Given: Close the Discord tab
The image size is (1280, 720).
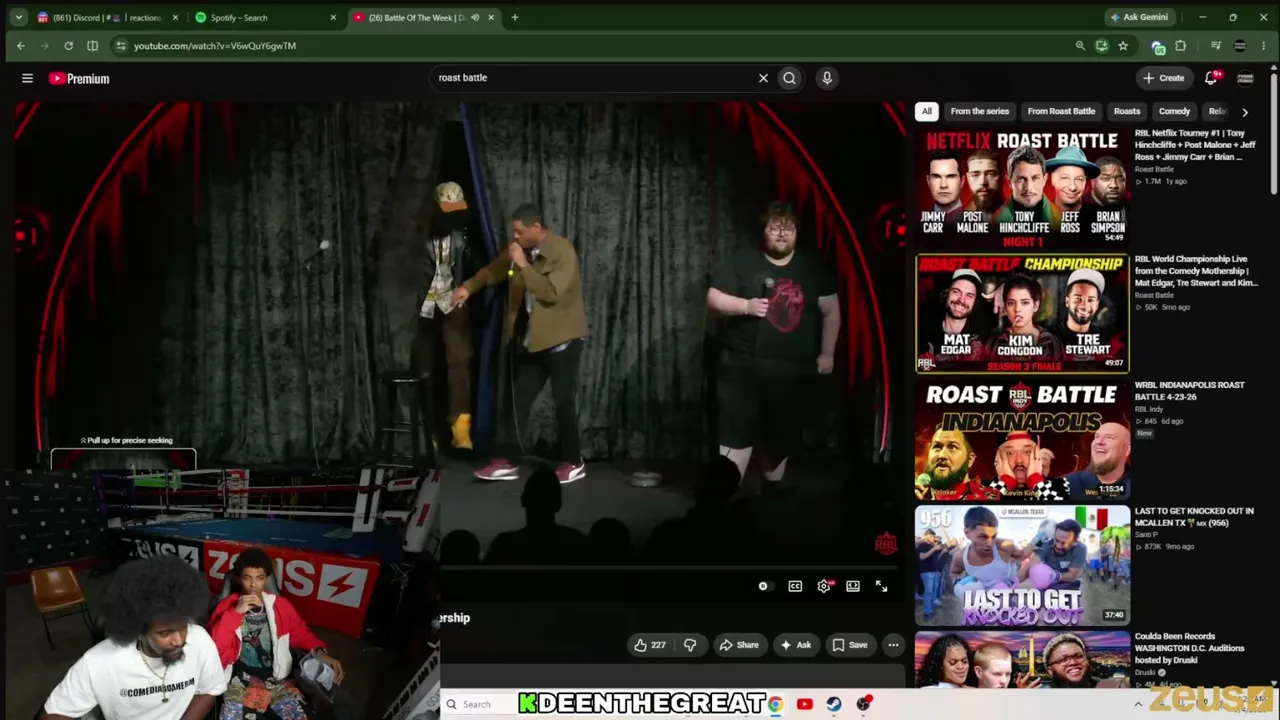Looking at the screenshot, I should coord(174,17).
